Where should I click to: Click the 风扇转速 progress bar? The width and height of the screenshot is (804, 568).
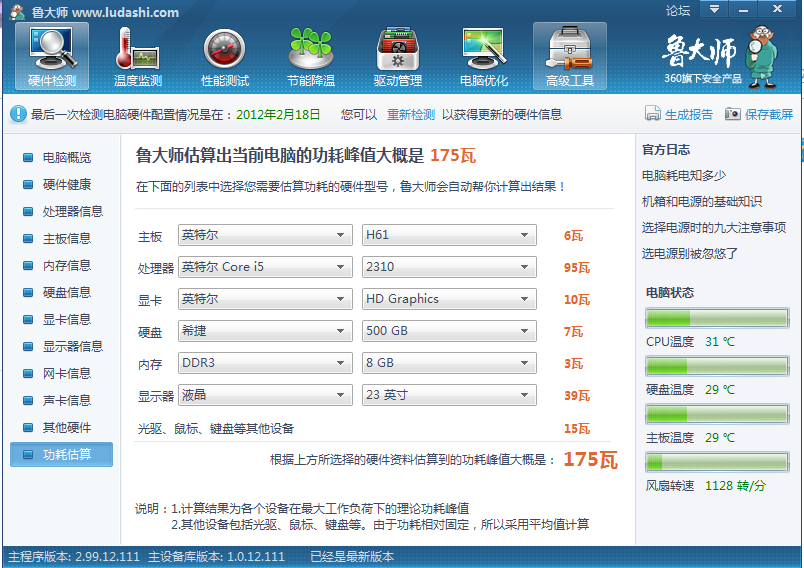717,462
